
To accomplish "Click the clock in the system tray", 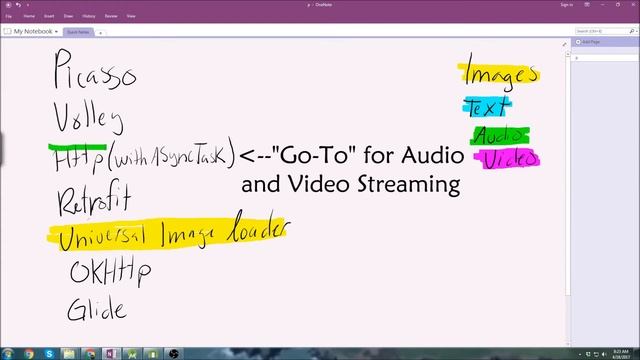I will click(x=621, y=354).
